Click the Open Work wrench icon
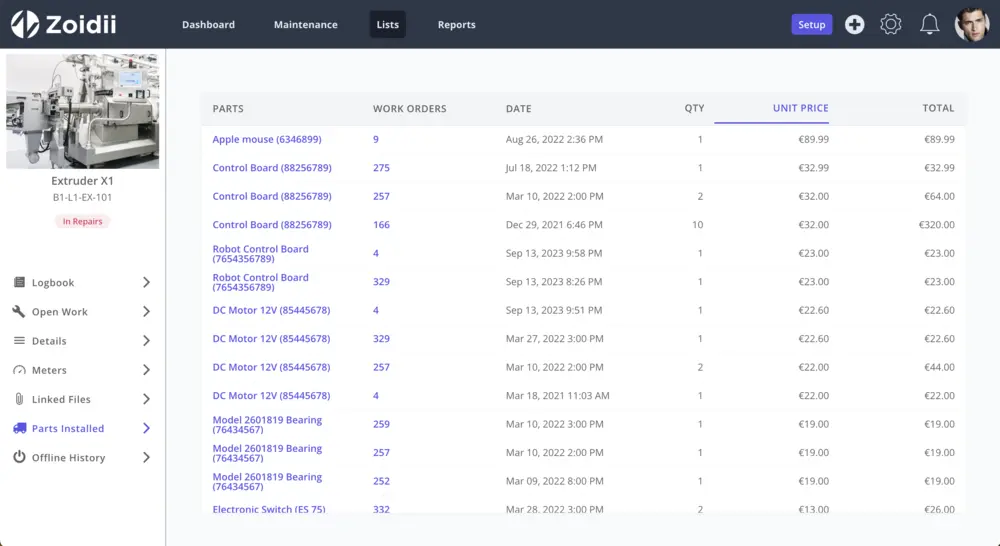1000x546 pixels. 19,311
